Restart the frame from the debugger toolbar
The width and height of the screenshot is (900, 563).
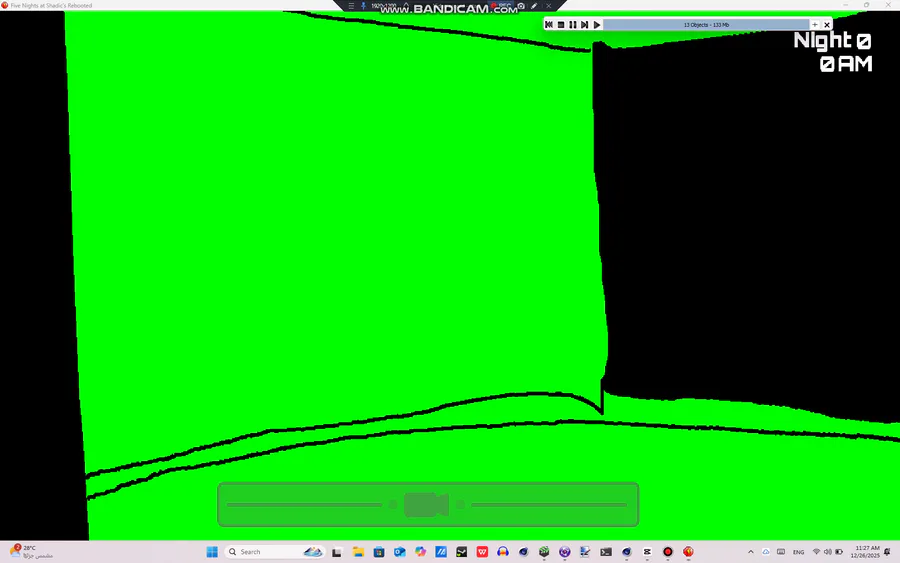click(x=549, y=25)
